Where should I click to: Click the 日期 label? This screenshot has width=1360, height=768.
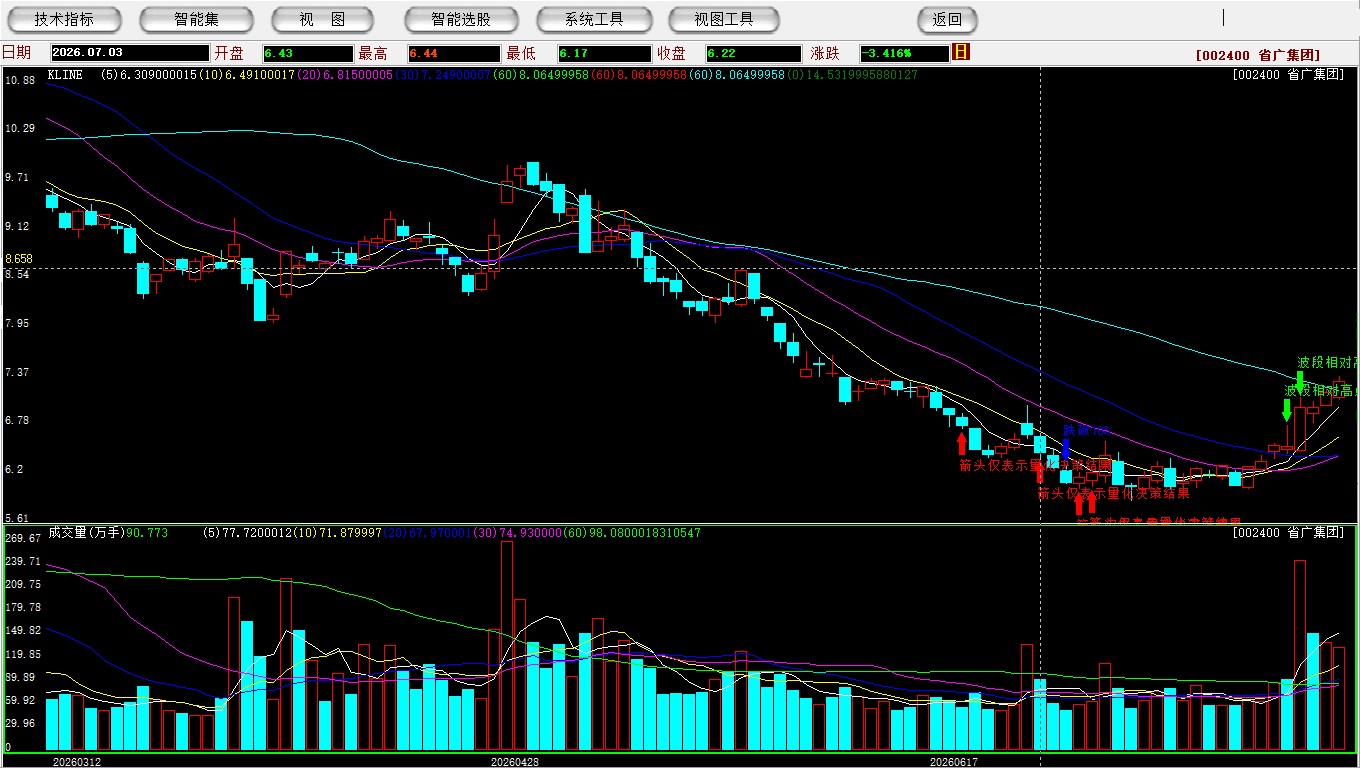[x=16, y=53]
